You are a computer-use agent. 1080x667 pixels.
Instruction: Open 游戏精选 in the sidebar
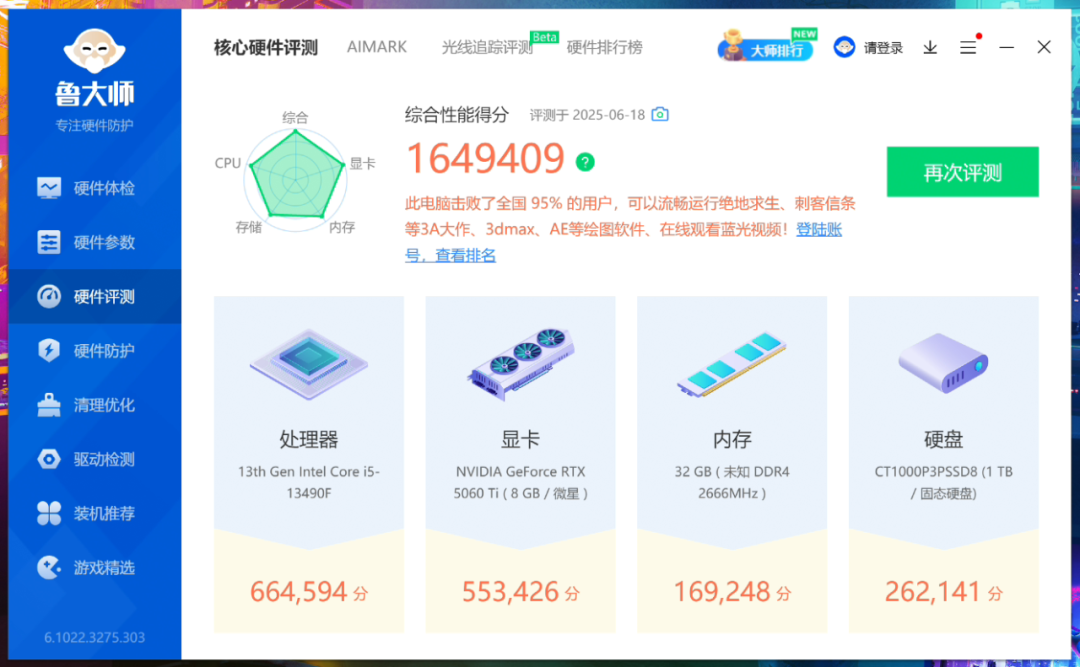[x=94, y=568]
